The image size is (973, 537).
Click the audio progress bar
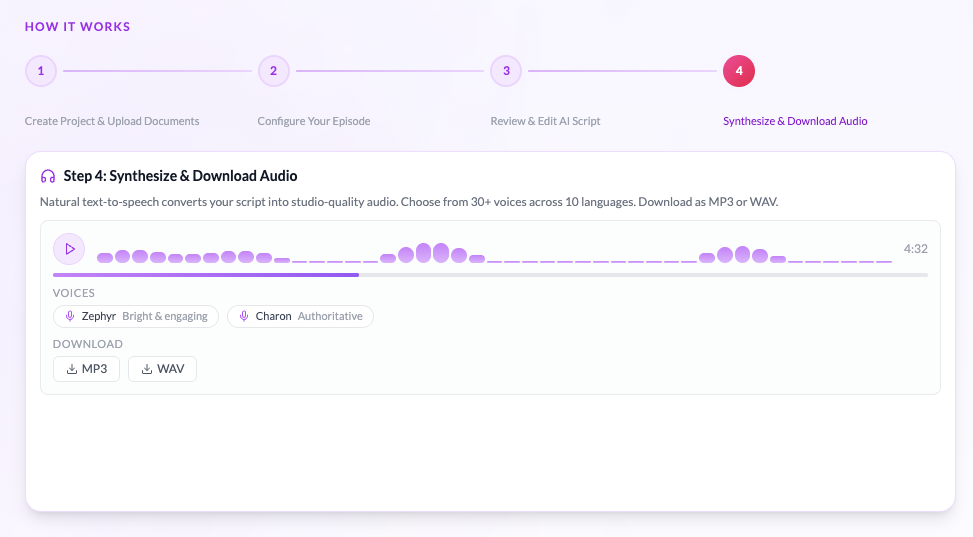pyautogui.click(x=490, y=274)
